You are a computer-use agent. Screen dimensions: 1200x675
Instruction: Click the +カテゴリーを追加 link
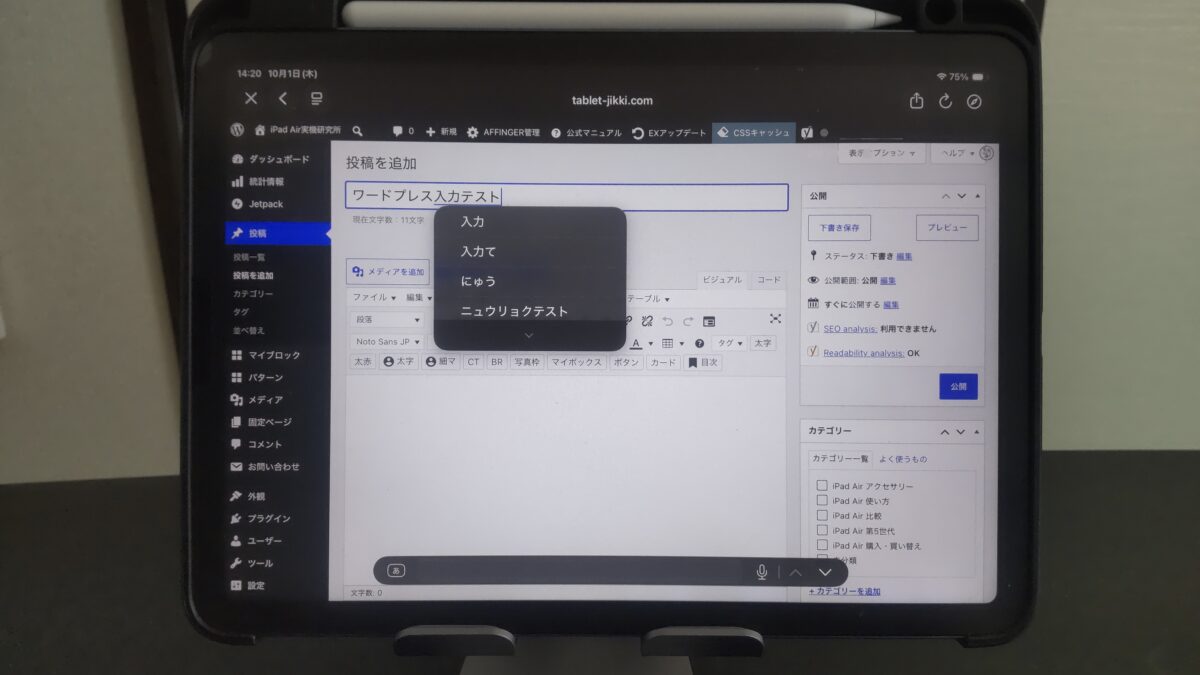(x=845, y=592)
